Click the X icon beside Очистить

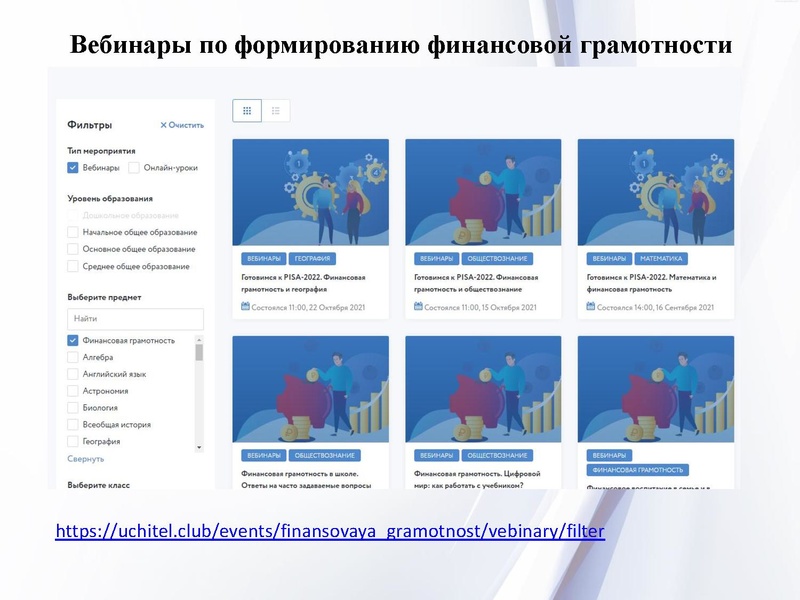(x=165, y=123)
